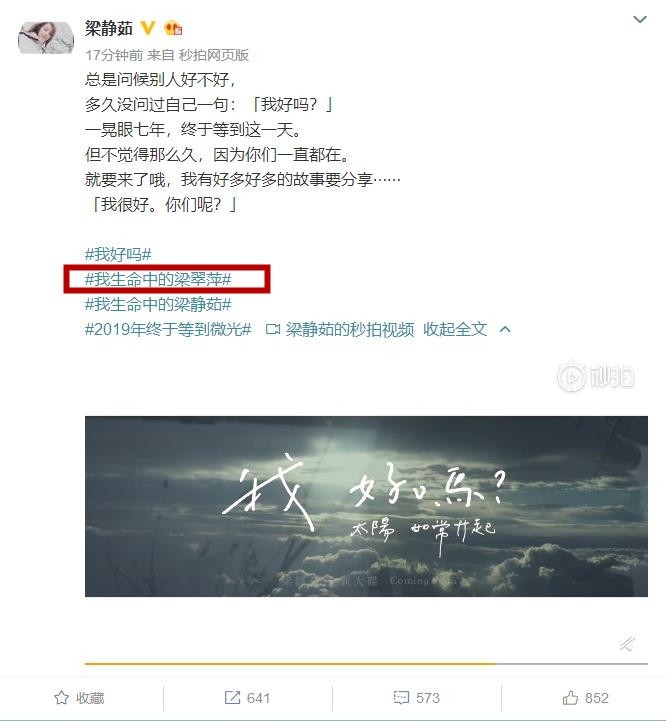Open the 17分钟前 timestamp link
Image resolution: width=666 pixels, height=721 pixels.
114,55
